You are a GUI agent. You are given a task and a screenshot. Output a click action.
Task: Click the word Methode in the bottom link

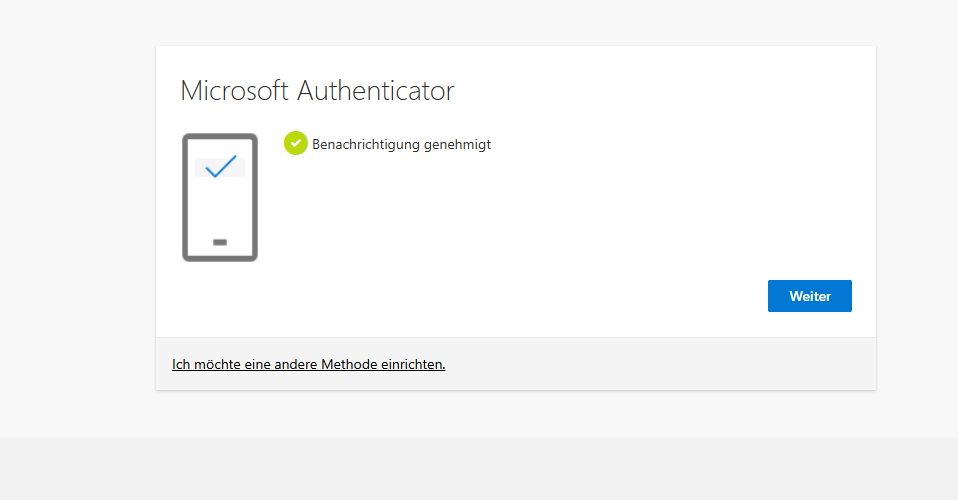coord(349,364)
